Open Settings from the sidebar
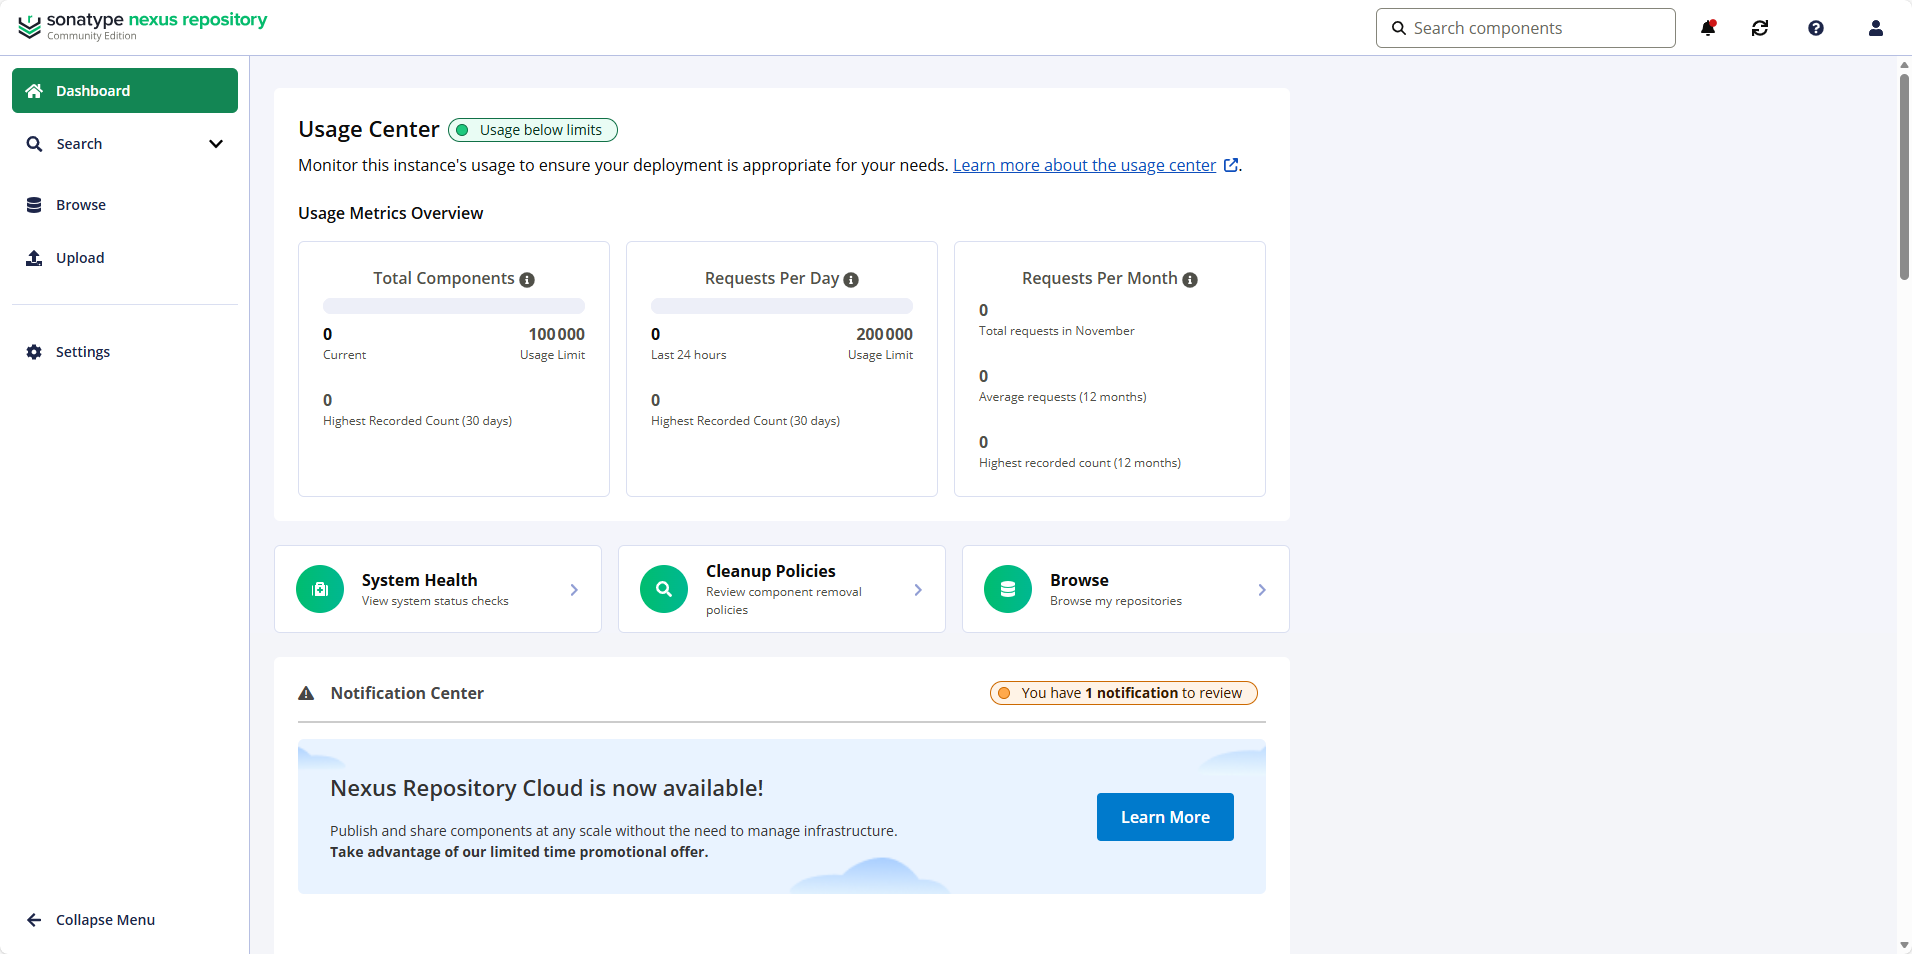 coord(82,352)
